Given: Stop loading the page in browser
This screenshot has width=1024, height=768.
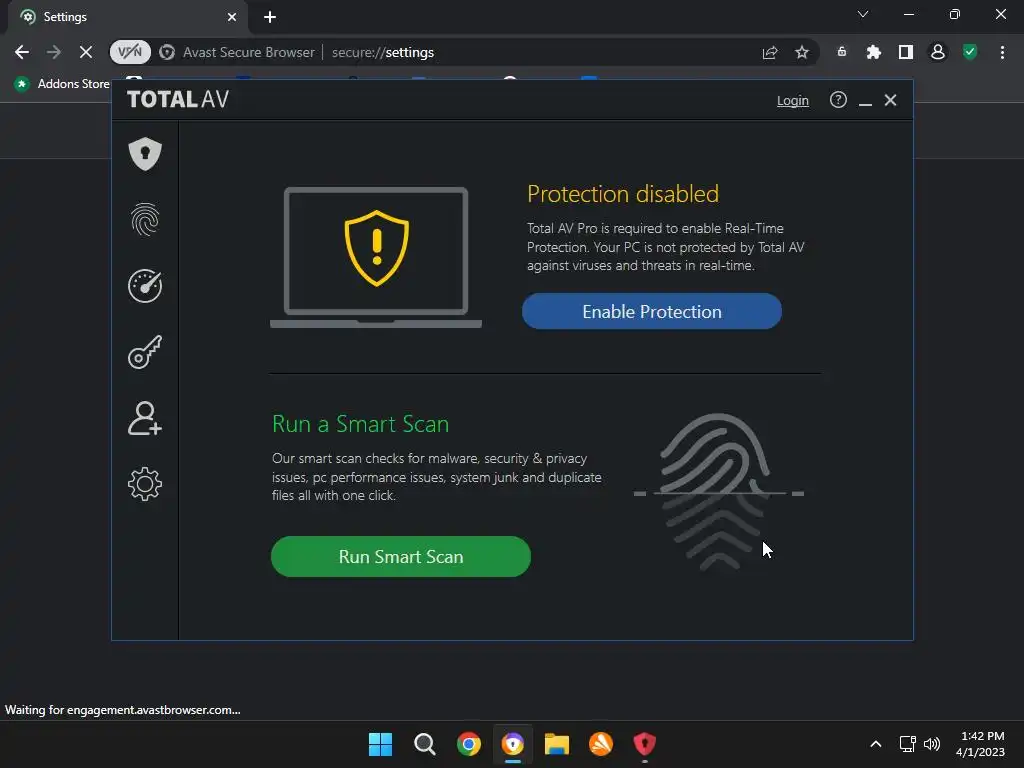Looking at the screenshot, I should tap(86, 52).
